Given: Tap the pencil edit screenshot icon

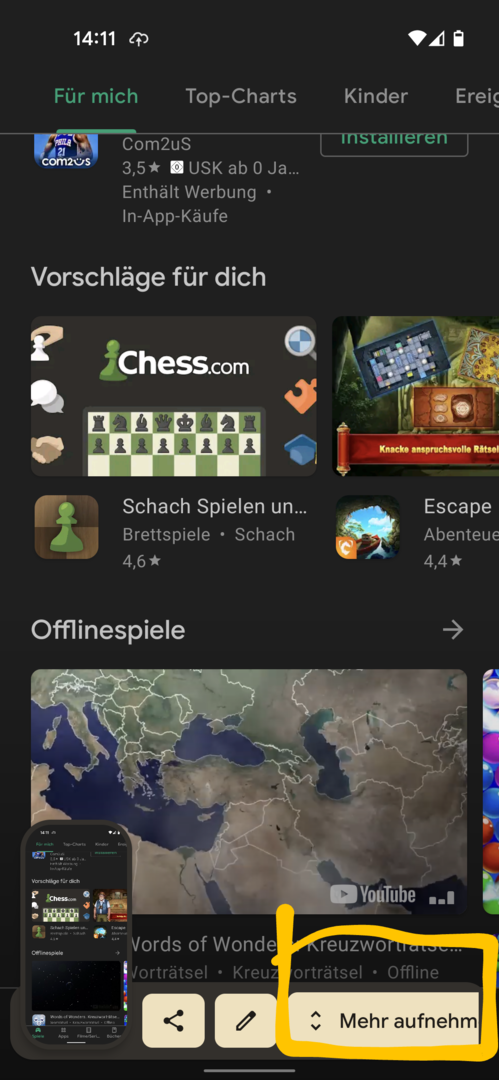Looking at the screenshot, I should pos(245,1020).
